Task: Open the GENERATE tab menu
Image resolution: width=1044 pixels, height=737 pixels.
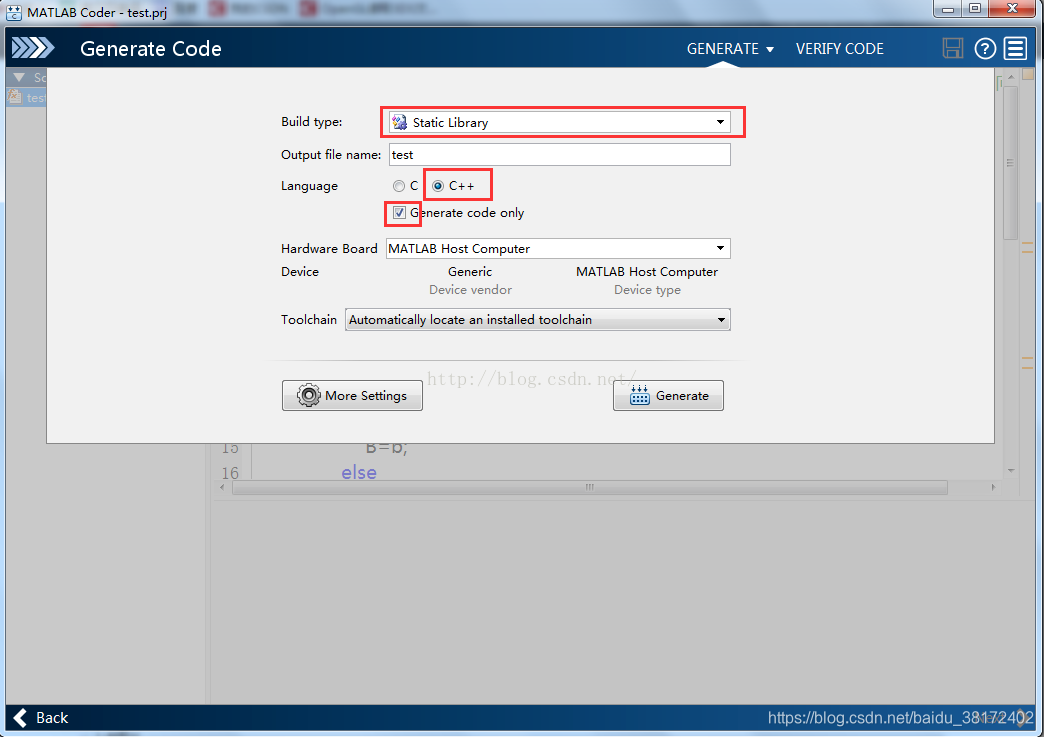Action: point(730,49)
